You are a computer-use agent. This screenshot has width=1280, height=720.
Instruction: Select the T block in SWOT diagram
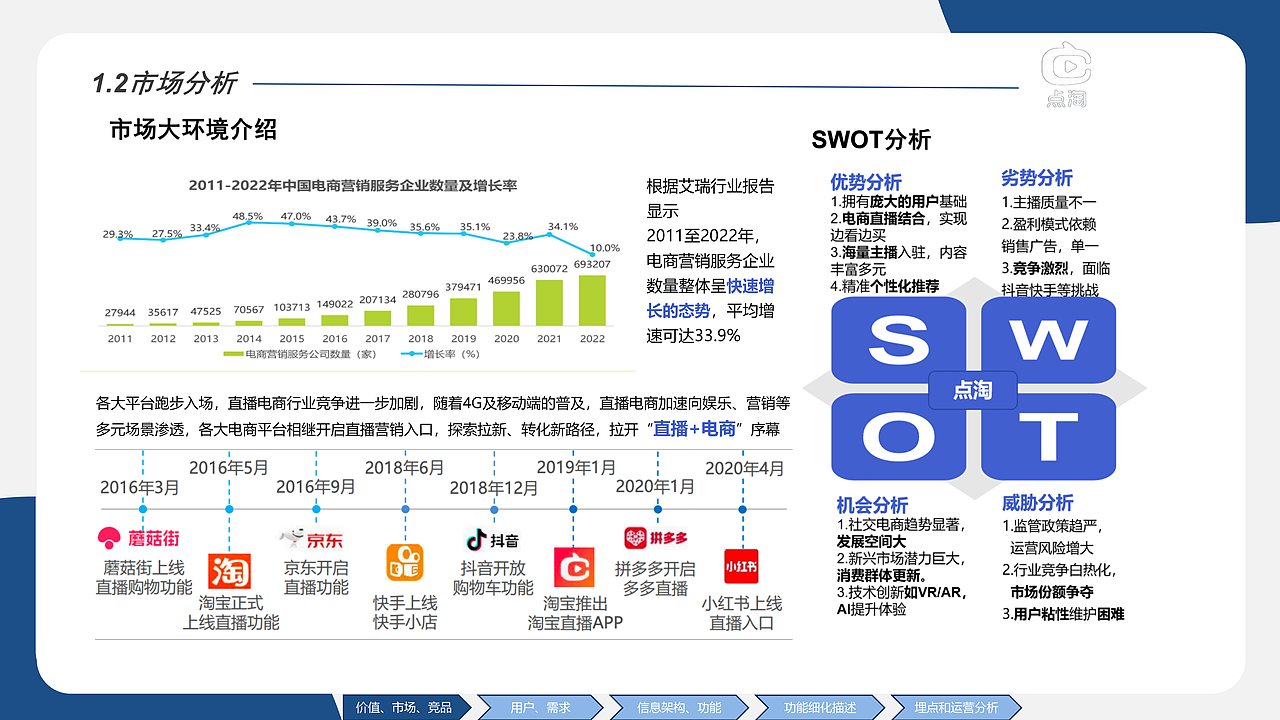click(x=1048, y=438)
